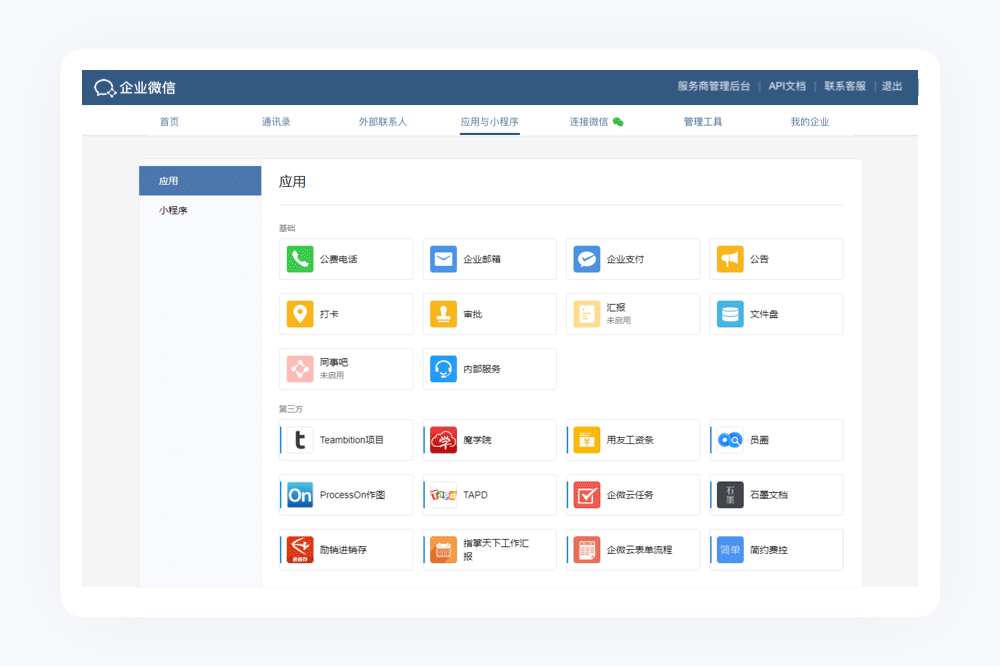This screenshot has width=1000, height=666.
Task: Click the 未启用 status under 同事吧
Action: (x=332, y=375)
